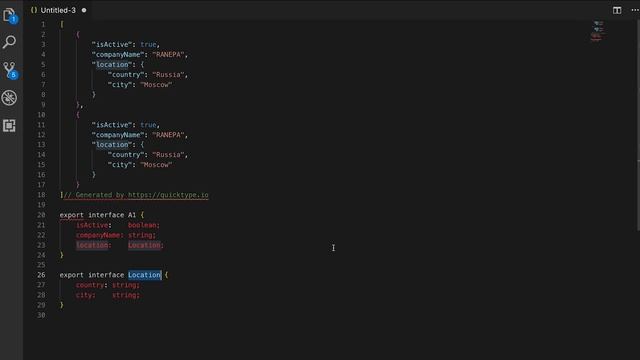Open the Debug view in activity bar

click(9, 98)
